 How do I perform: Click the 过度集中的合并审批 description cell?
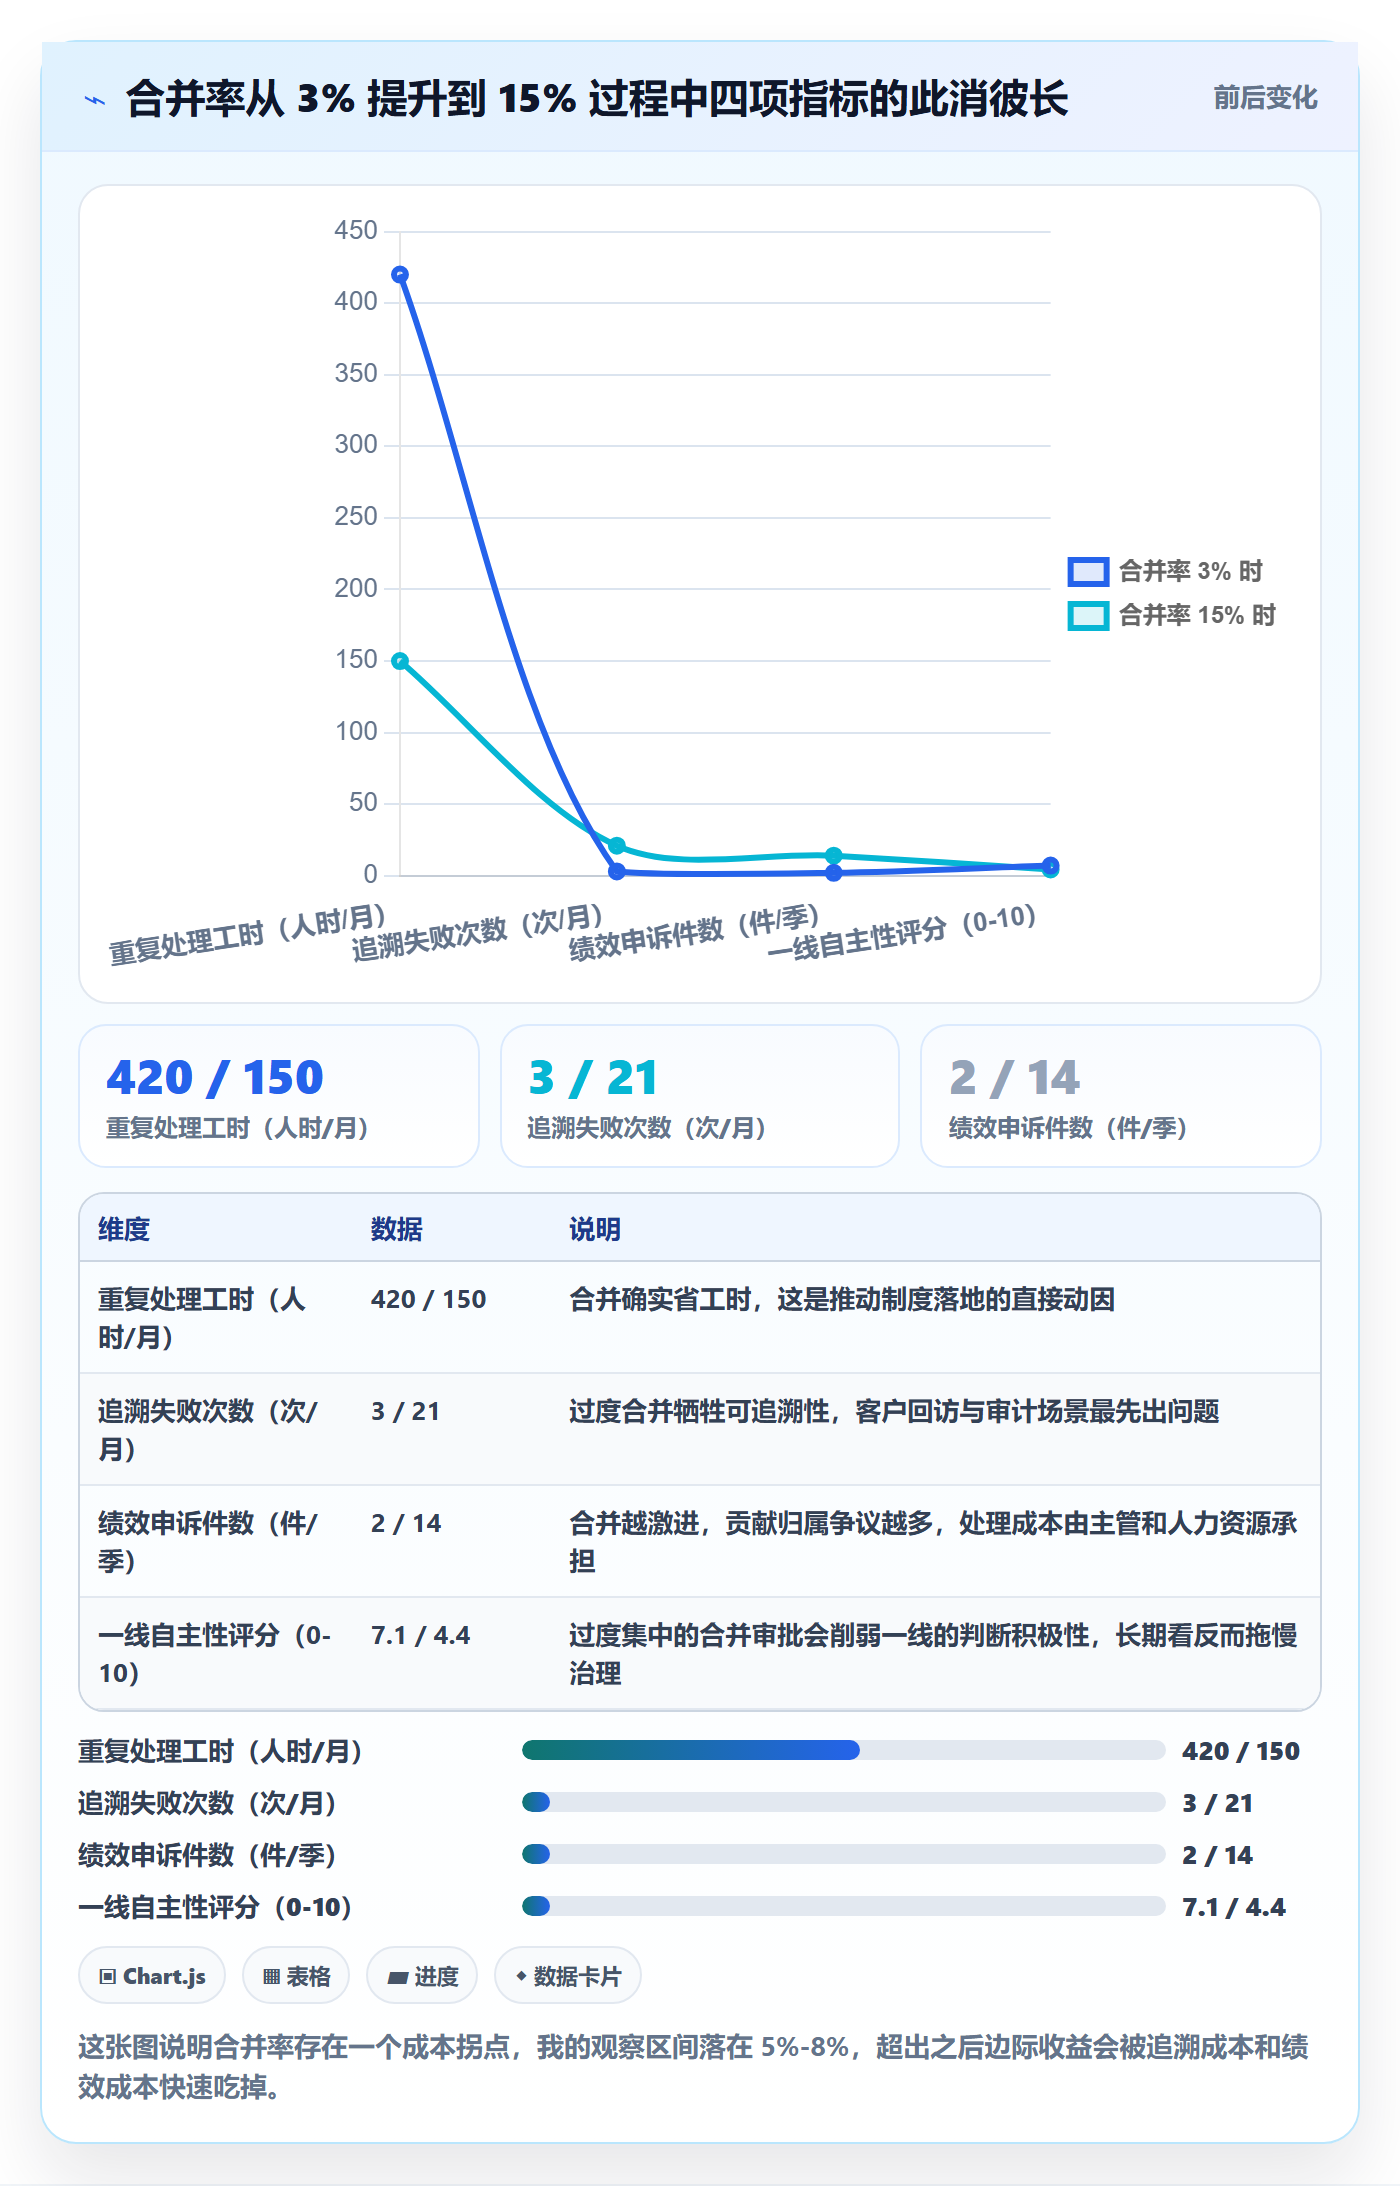(x=934, y=1654)
